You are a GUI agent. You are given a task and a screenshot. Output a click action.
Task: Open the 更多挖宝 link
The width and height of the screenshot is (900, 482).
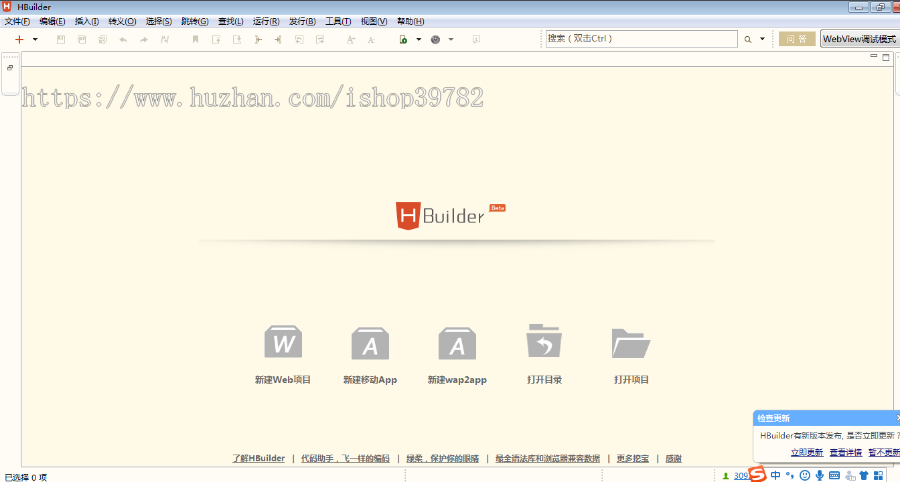(x=633, y=458)
